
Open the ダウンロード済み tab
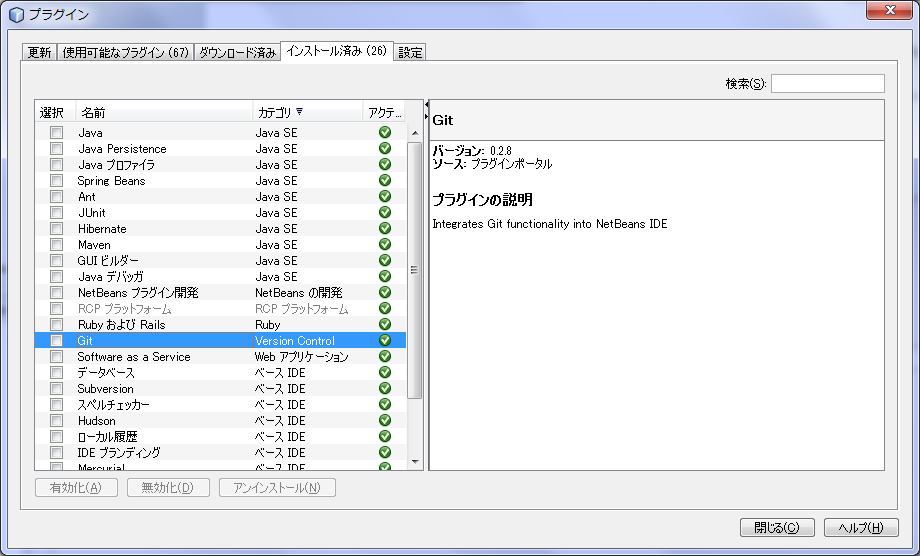click(237, 52)
